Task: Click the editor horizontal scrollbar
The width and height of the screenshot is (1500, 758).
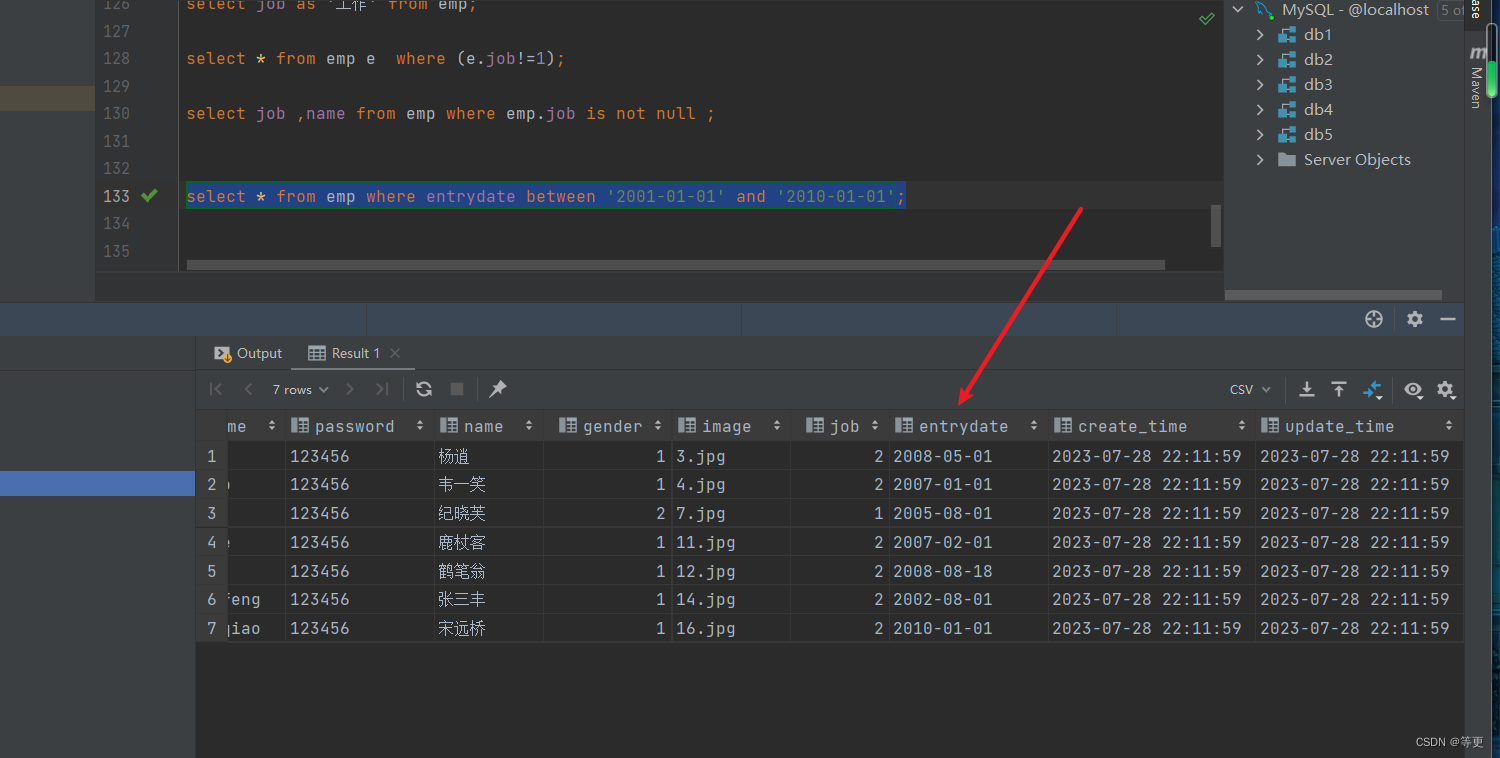Action: coord(676,265)
